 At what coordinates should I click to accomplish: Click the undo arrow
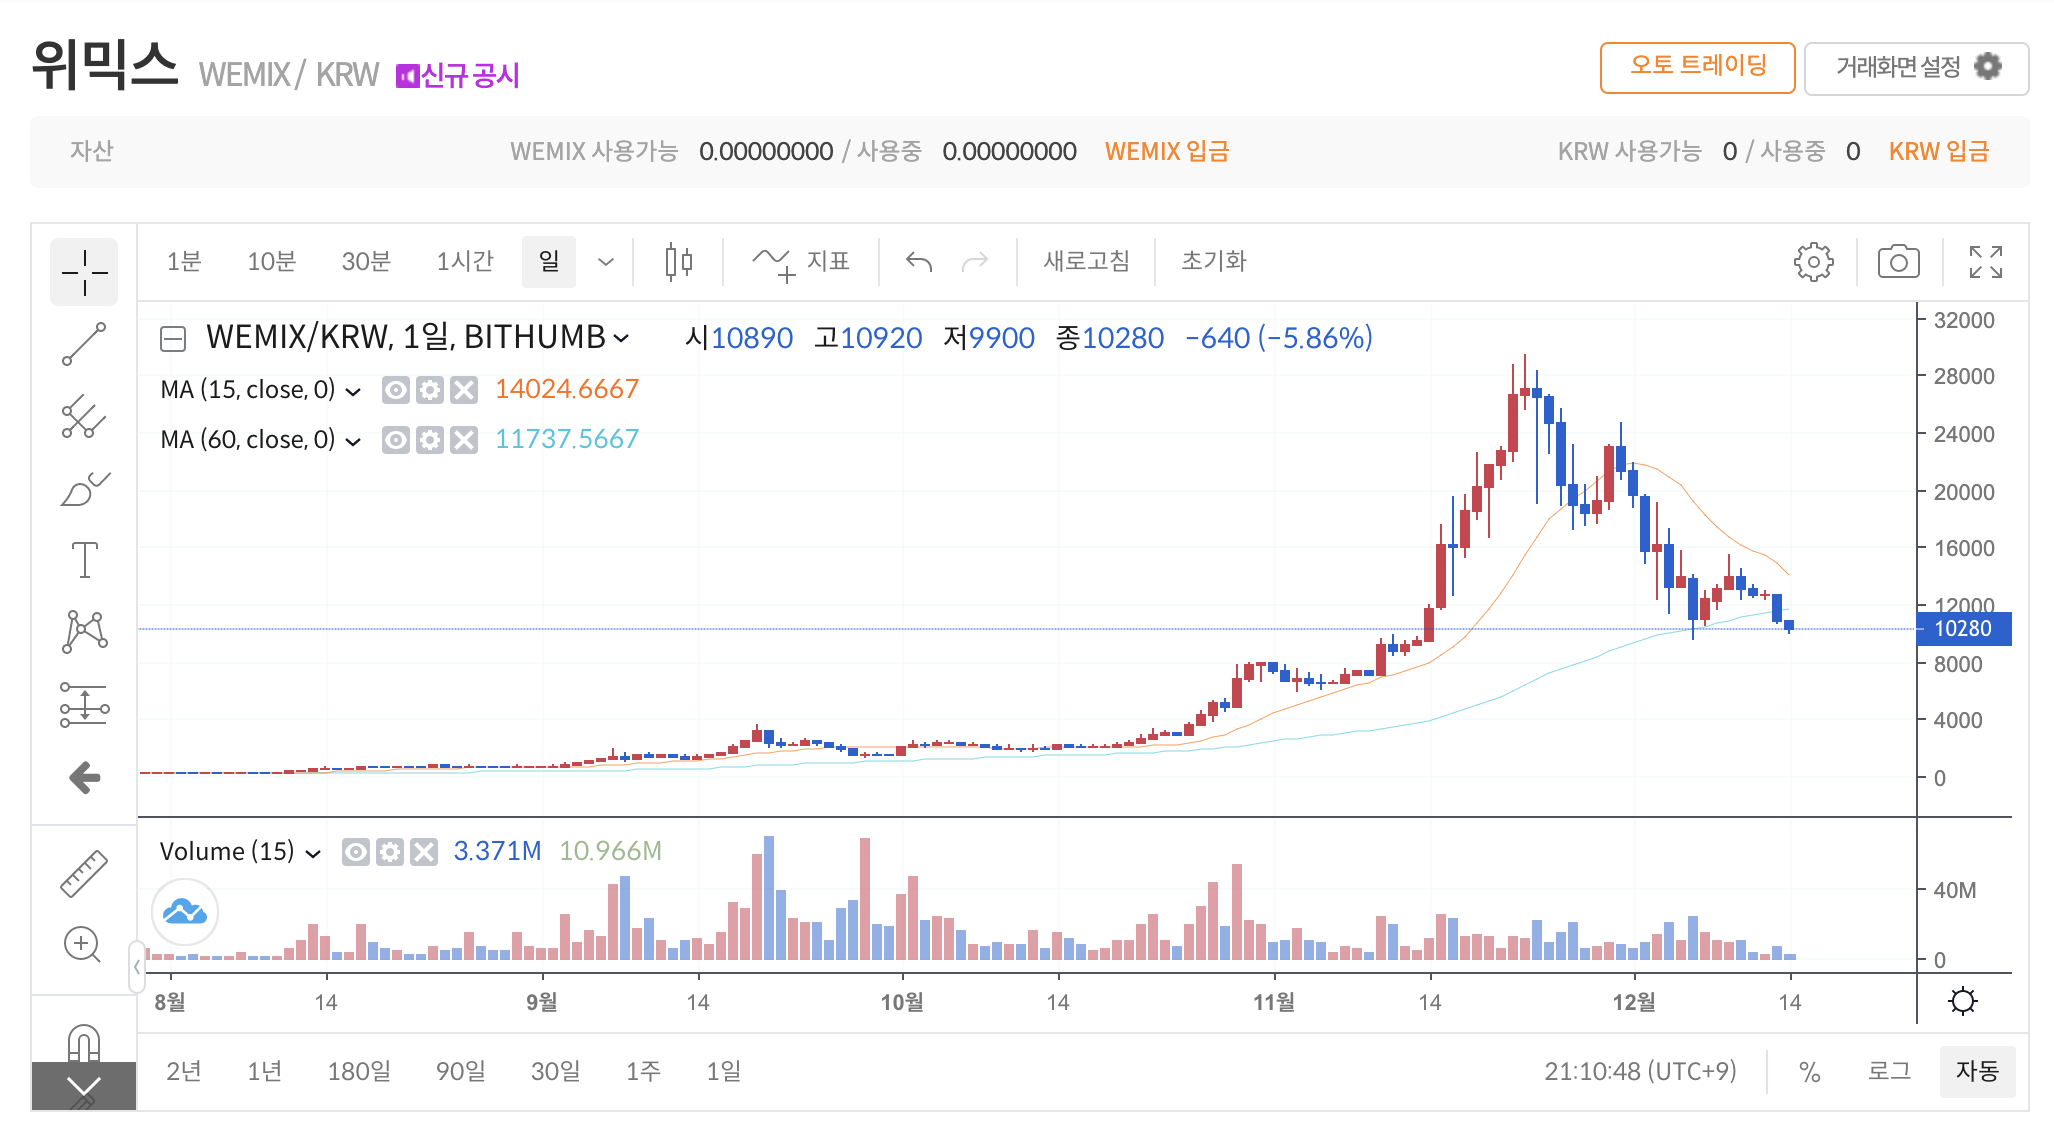(919, 262)
